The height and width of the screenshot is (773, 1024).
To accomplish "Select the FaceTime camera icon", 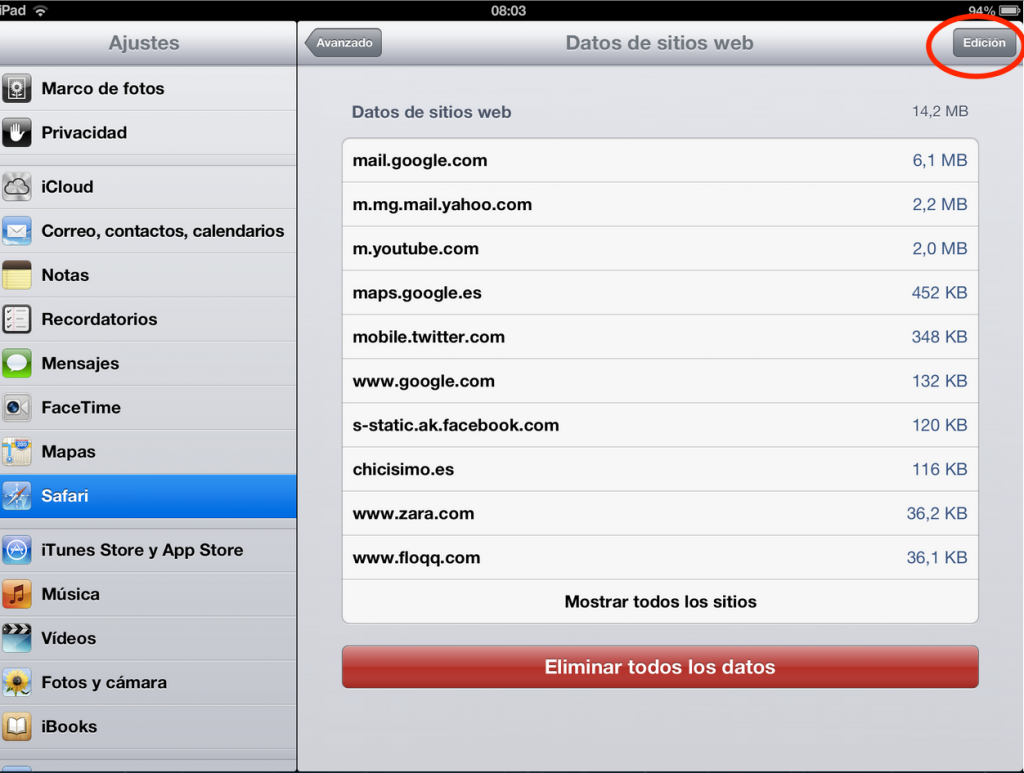I will (x=16, y=407).
